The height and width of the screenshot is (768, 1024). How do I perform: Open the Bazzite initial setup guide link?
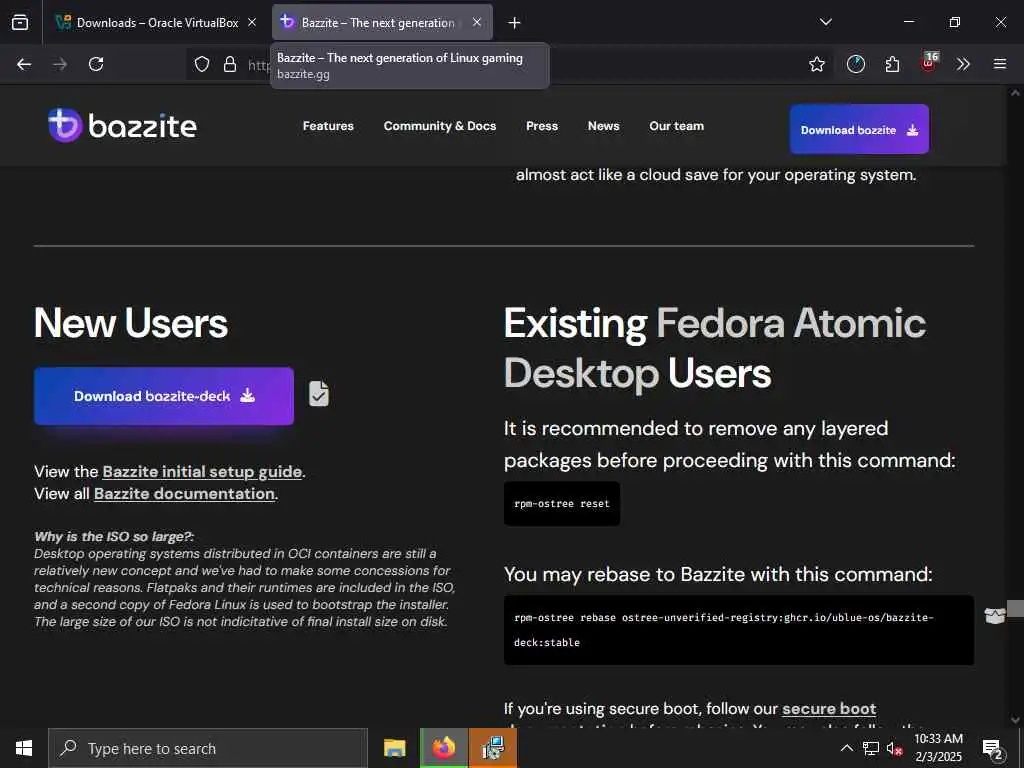point(202,472)
